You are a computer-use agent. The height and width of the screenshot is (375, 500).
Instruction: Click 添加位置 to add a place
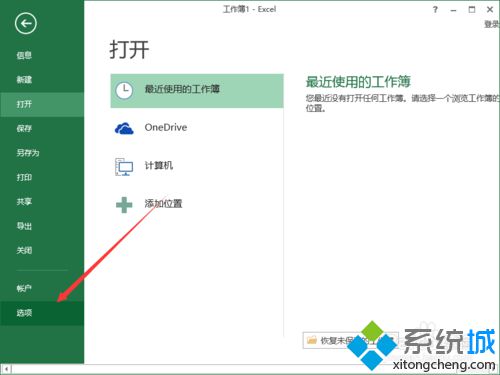[x=197, y=205]
